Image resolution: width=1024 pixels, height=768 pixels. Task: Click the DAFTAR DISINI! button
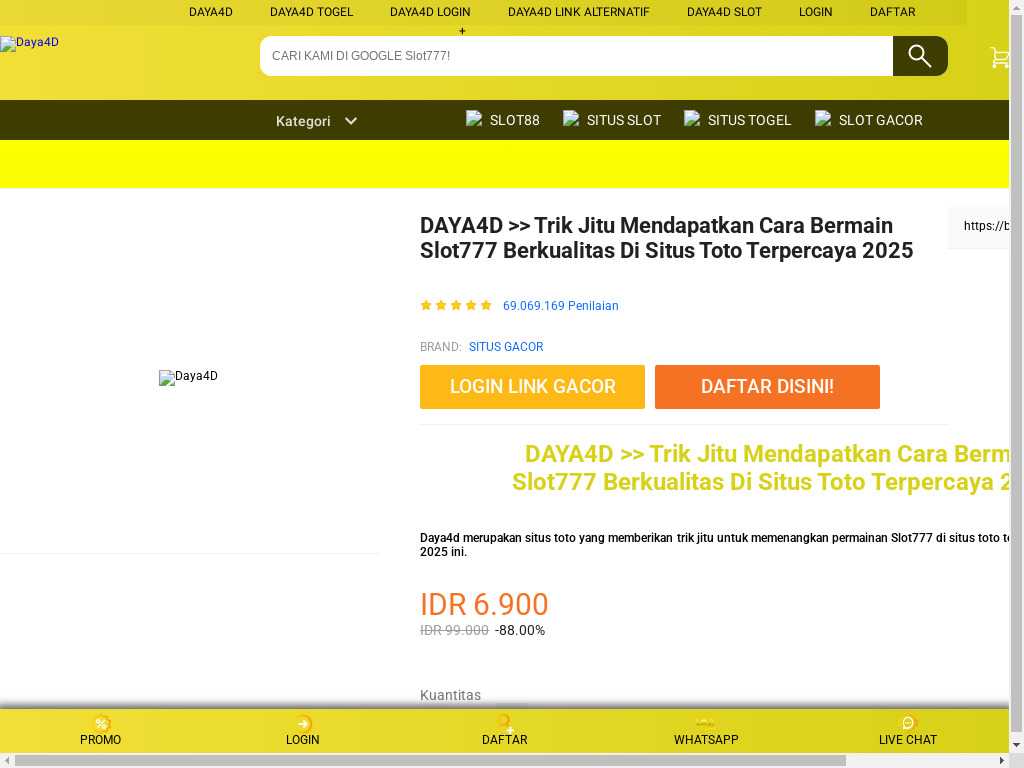(x=767, y=387)
